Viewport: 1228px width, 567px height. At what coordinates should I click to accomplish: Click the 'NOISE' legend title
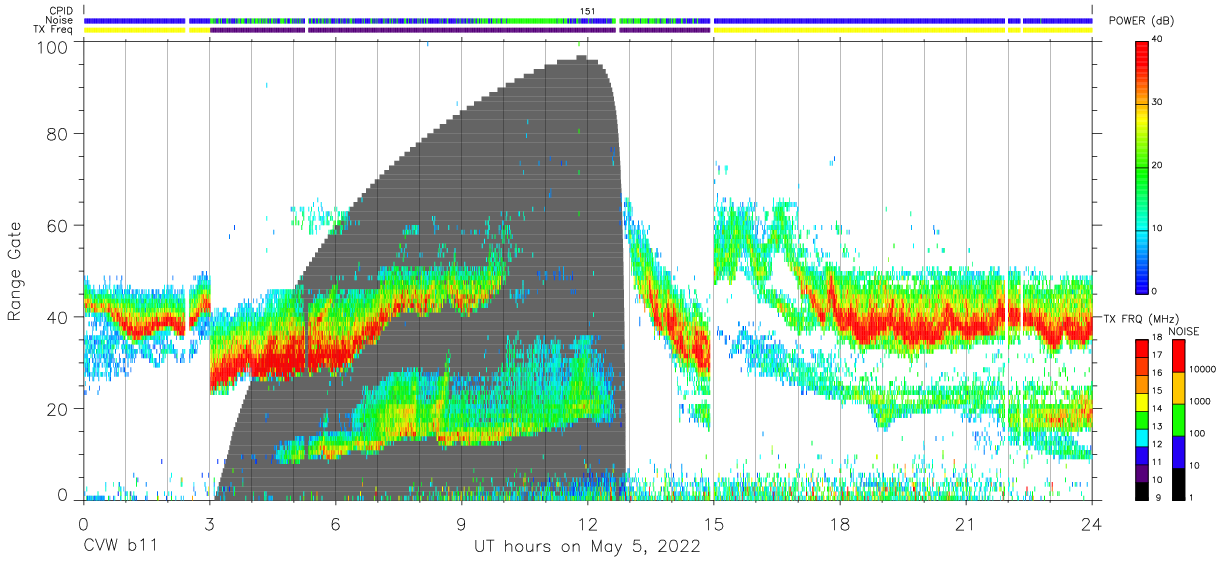coord(1184,331)
